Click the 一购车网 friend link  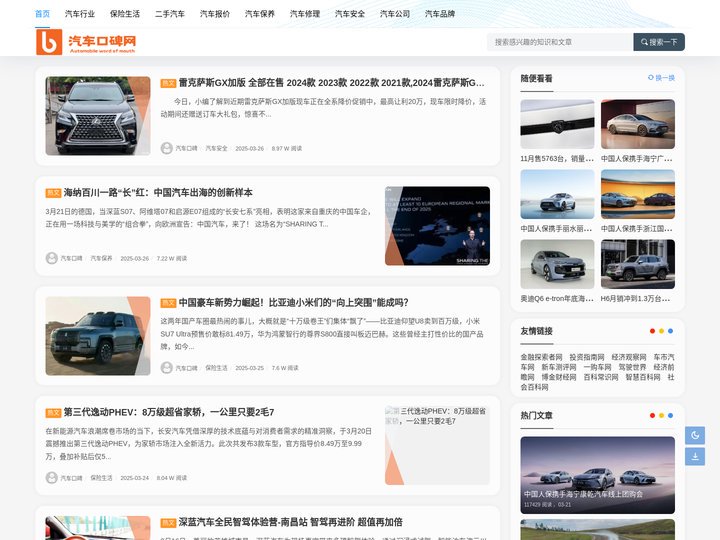[597, 367]
